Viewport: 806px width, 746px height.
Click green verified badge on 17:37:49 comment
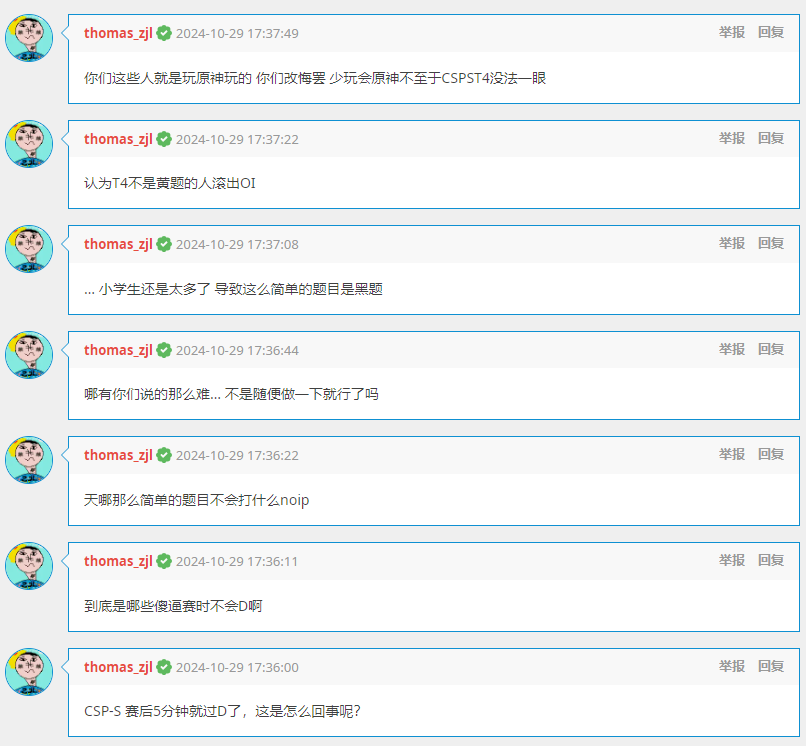(x=164, y=33)
